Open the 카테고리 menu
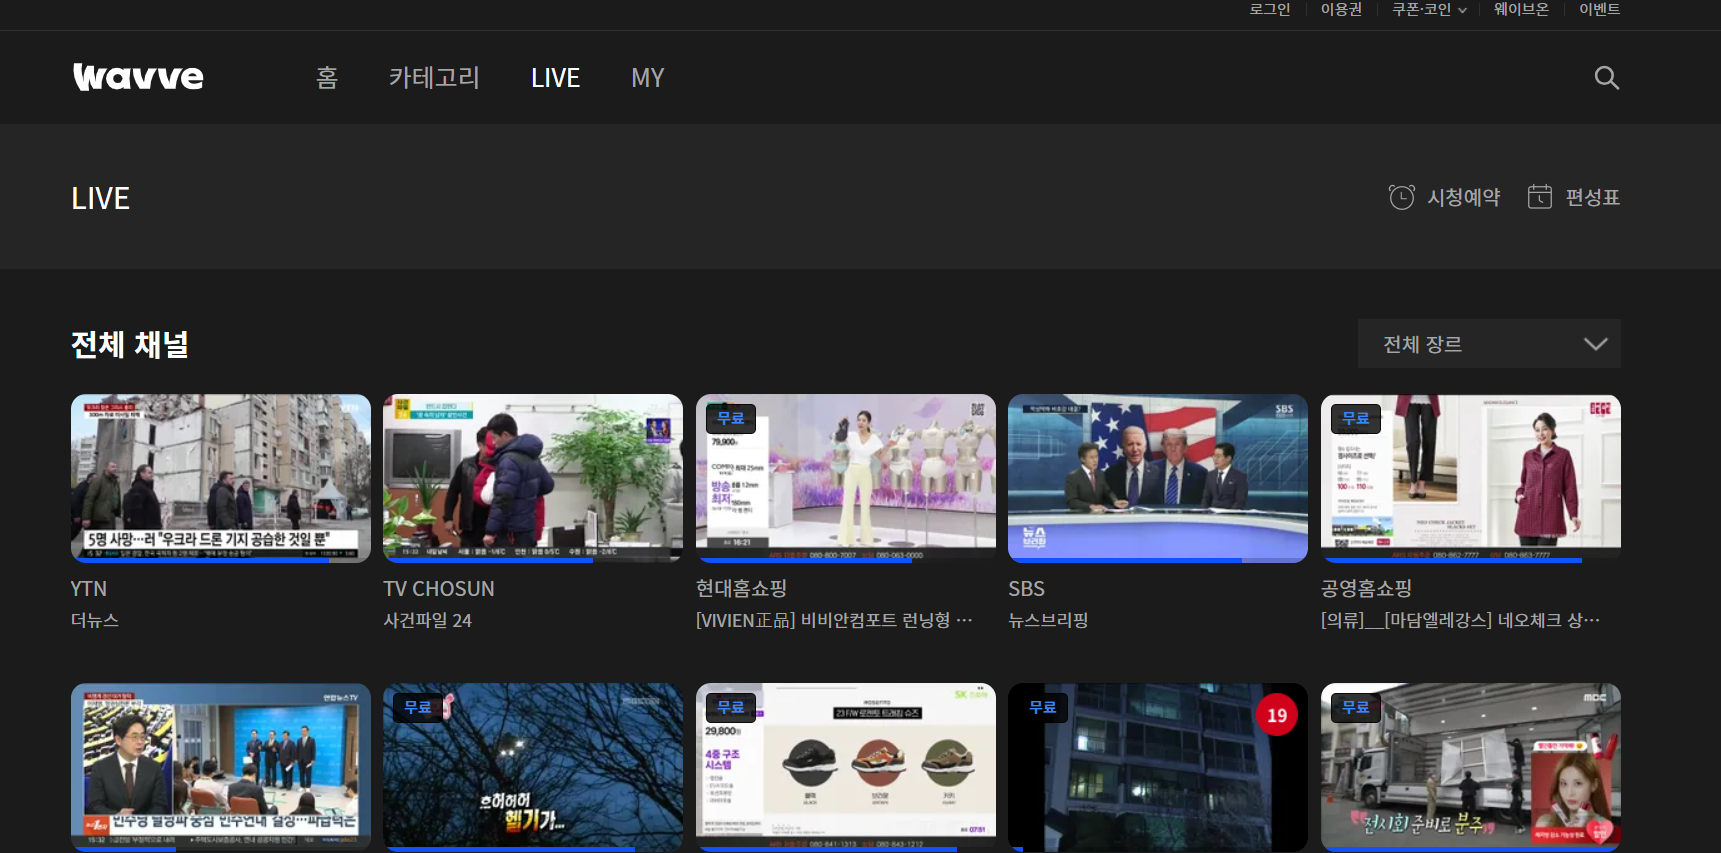Screen dimensions: 1721x853 tap(434, 78)
